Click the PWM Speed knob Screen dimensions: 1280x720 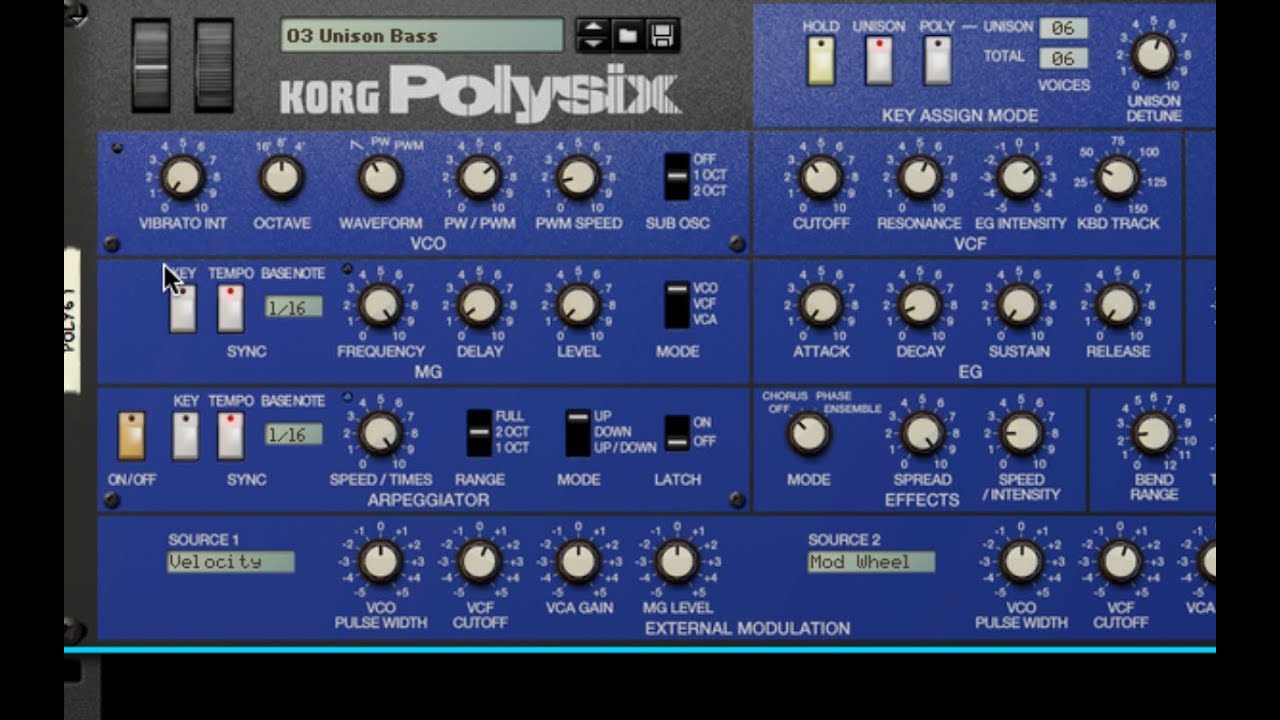[577, 177]
